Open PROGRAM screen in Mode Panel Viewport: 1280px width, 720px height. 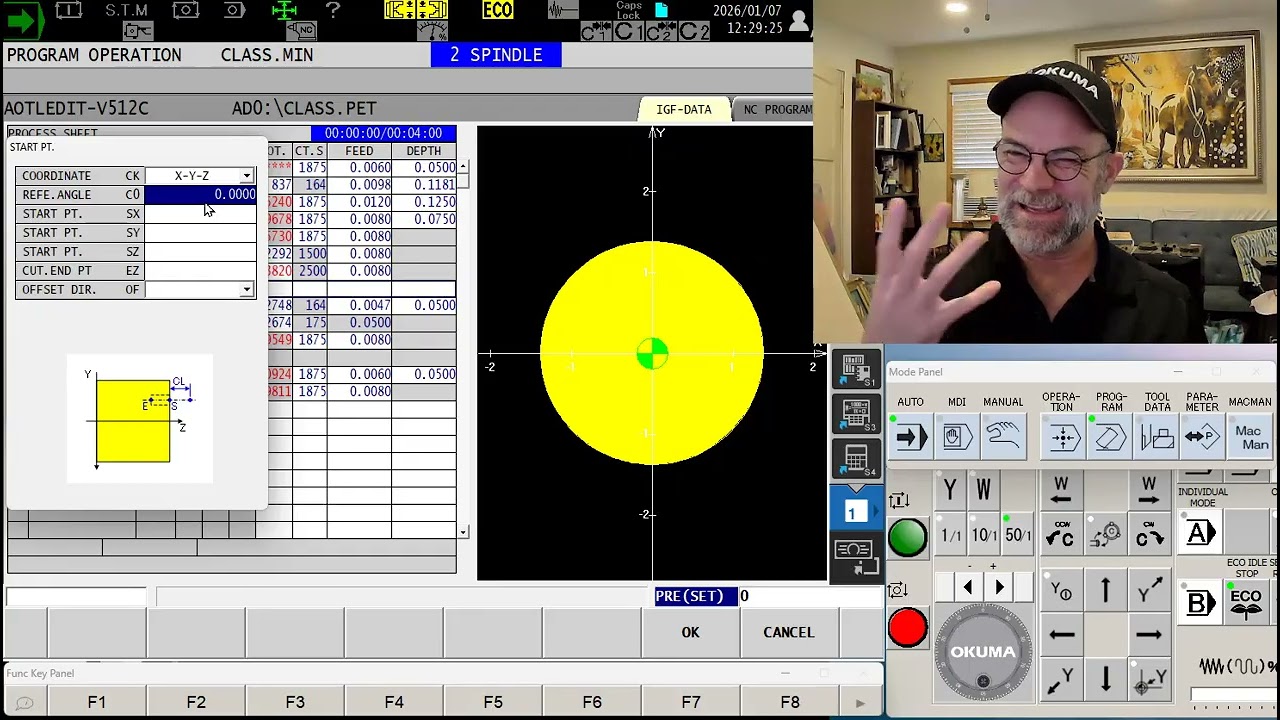tap(1109, 437)
